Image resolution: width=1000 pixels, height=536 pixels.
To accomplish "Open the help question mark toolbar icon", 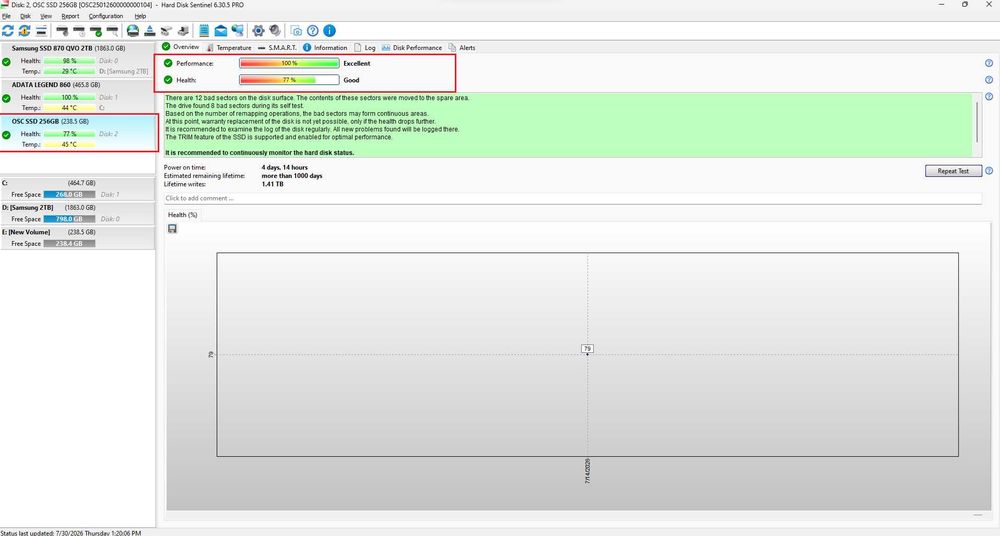I will 312,31.
